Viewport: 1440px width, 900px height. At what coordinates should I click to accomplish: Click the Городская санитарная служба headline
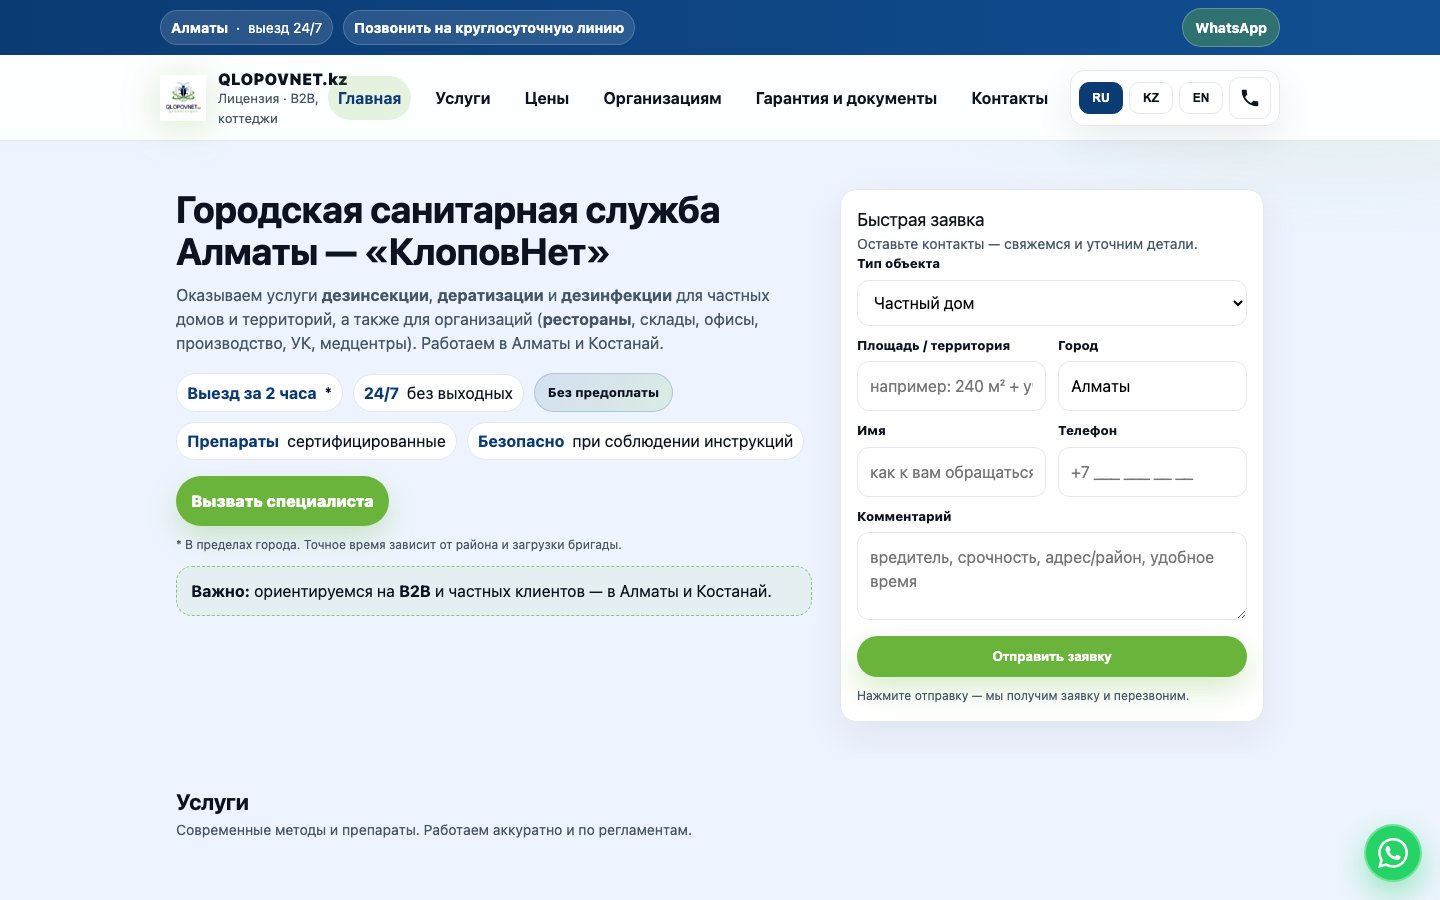448,231
